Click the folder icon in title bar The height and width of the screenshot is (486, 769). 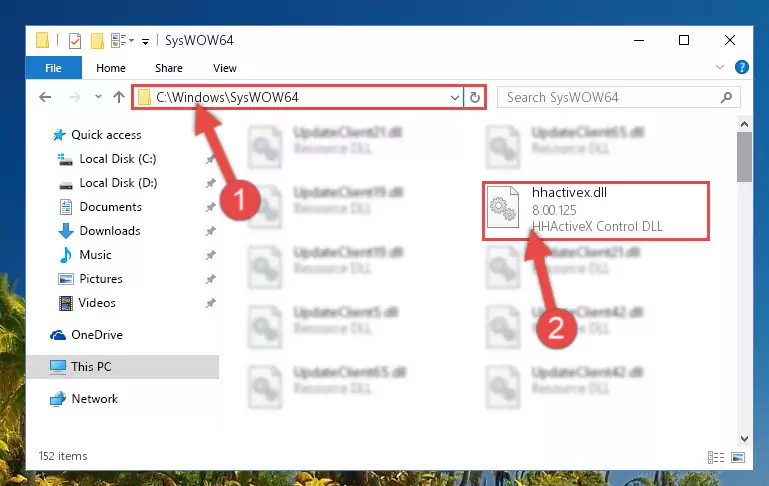[42, 40]
